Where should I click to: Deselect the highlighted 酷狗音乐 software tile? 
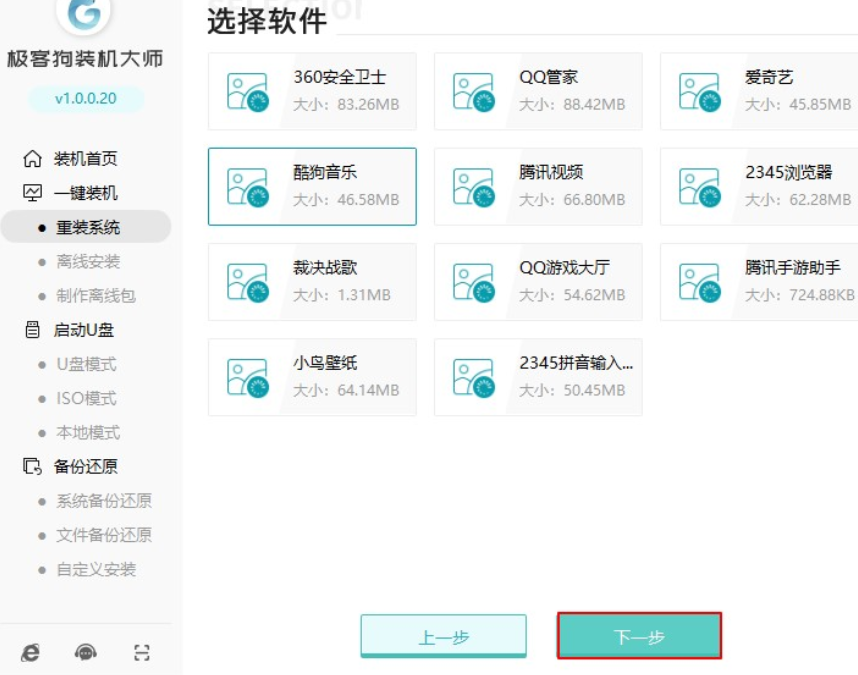(312, 187)
